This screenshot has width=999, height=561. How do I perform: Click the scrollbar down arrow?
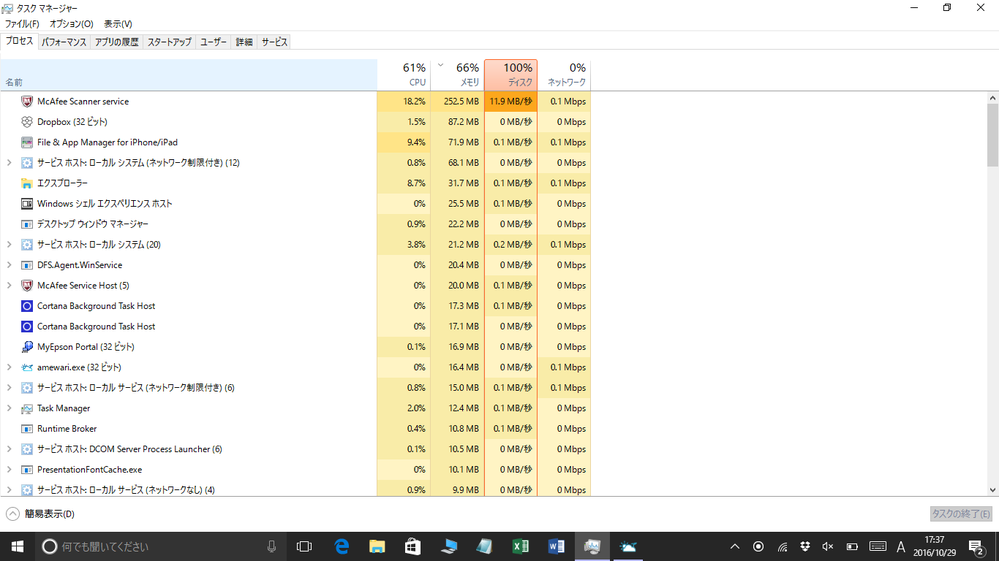pyautogui.click(x=993, y=490)
